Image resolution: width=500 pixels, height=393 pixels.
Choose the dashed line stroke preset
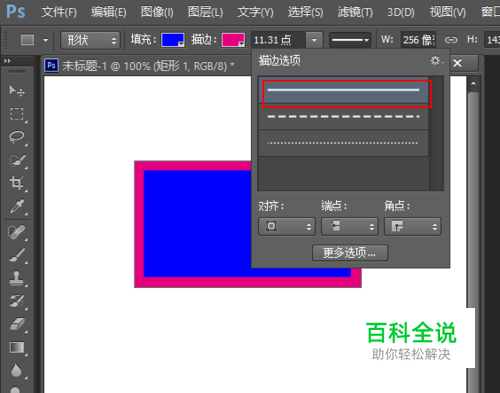coord(343,117)
